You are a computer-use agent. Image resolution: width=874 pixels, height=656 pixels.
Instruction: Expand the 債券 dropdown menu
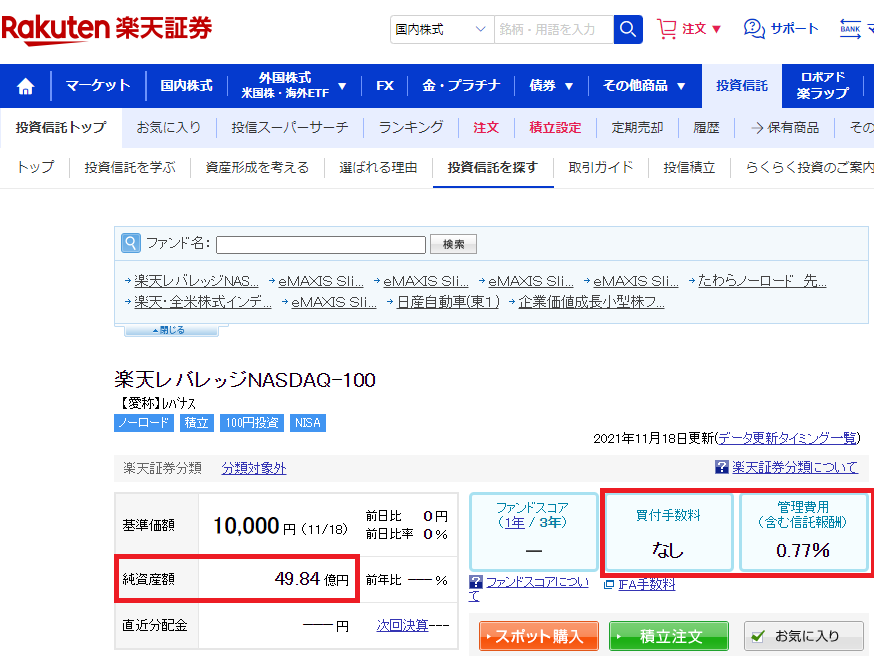coord(551,86)
